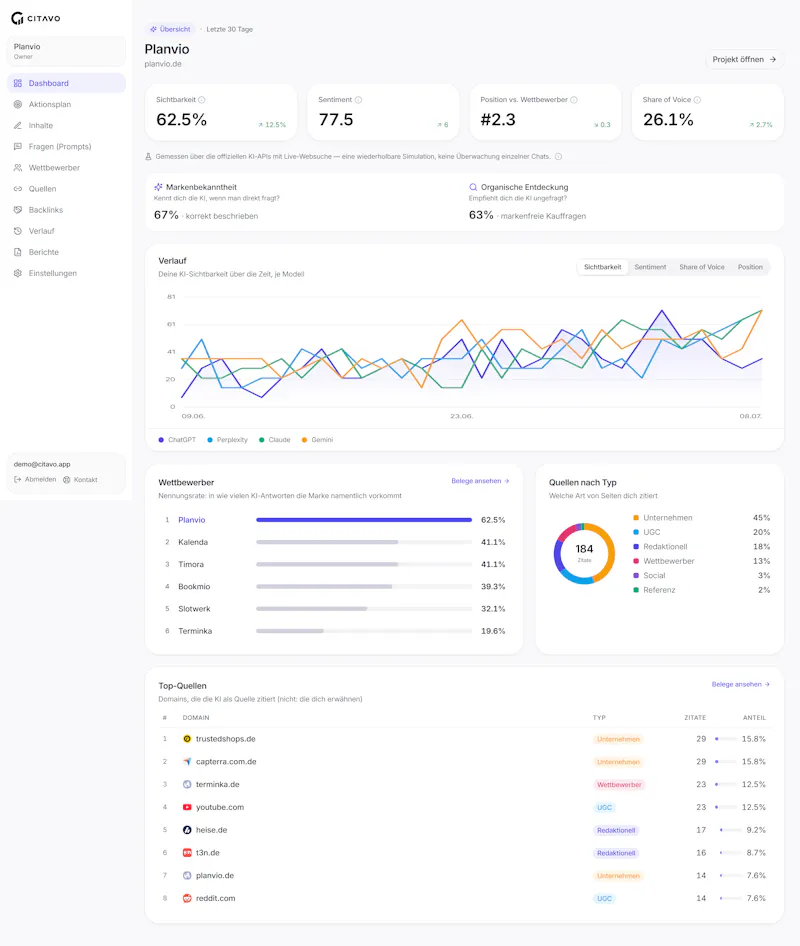Open Aktionsplan in the sidebar
Image resolution: width=800 pixels, height=946 pixels.
66,104
